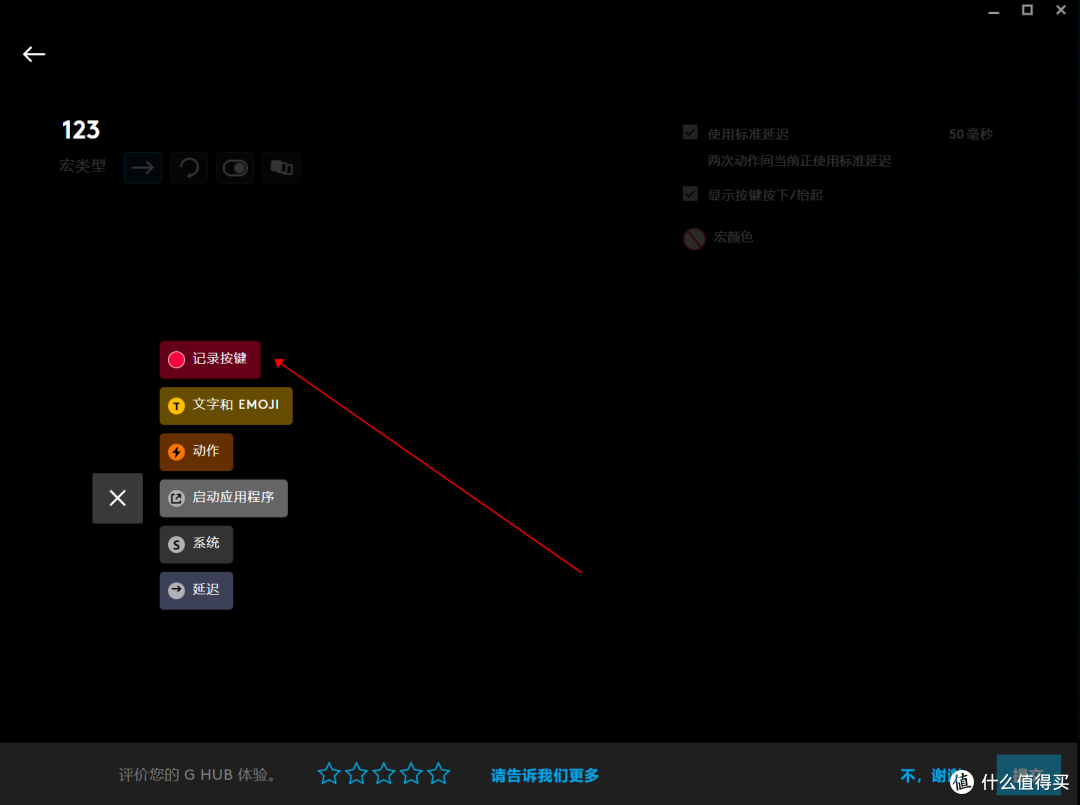Rate G HUB three stars
The width and height of the screenshot is (1080, 805).
pyautogui.click(x=384, y=774)
